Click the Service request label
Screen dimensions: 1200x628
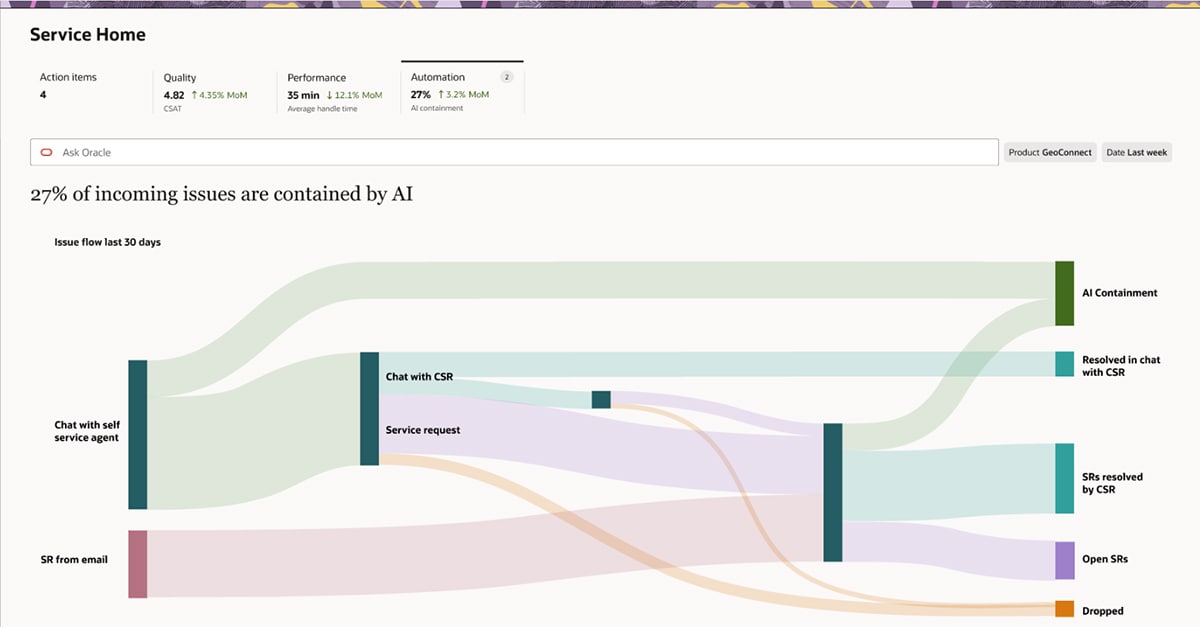[x=423, y=430]
